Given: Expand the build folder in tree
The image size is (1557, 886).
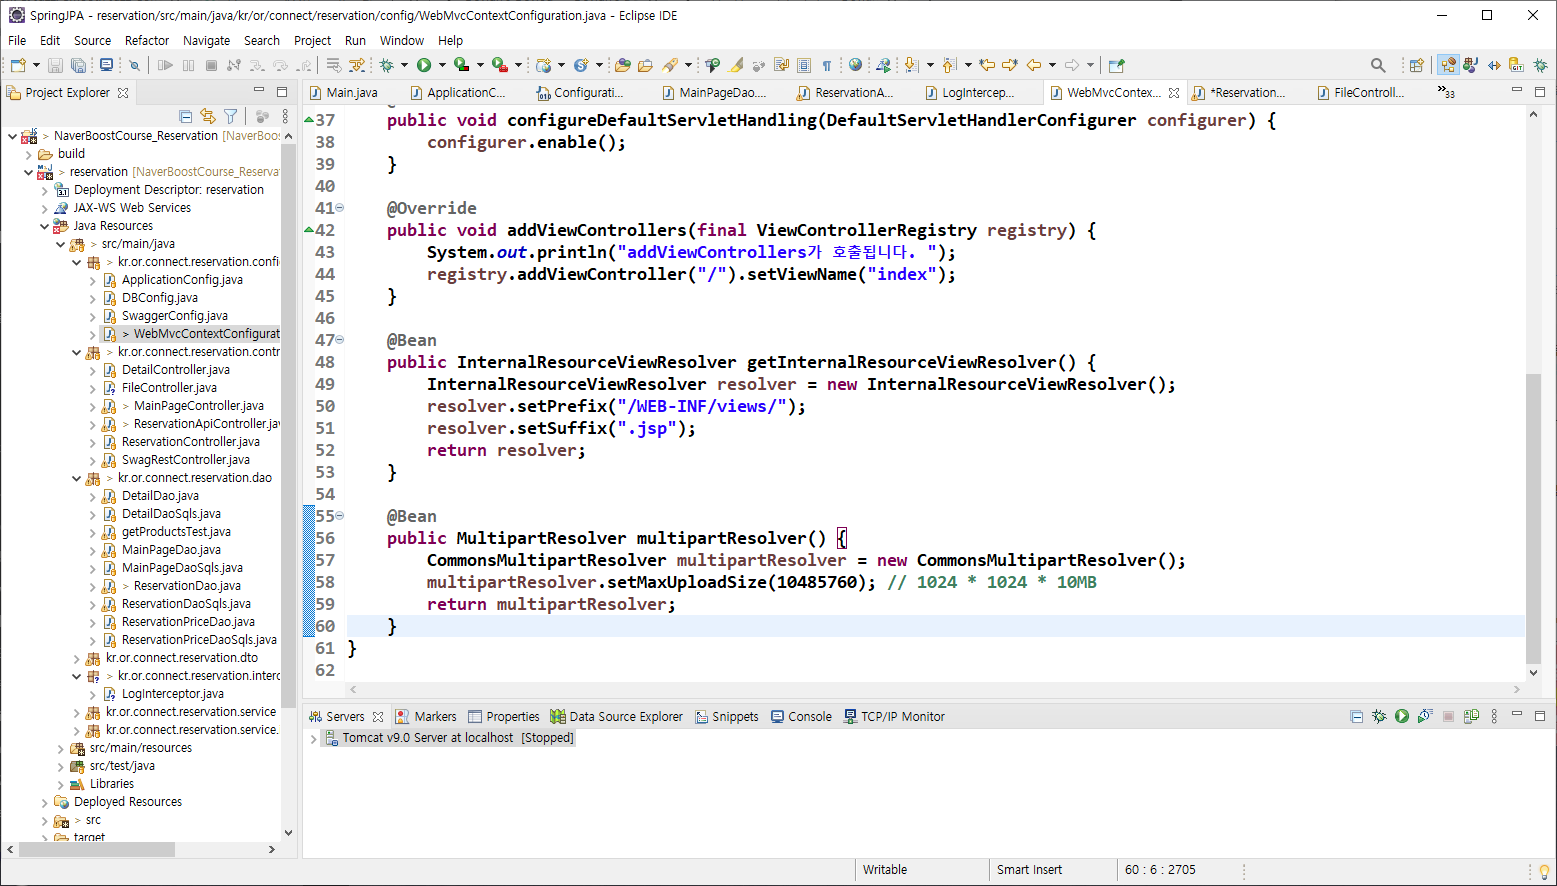Looking at the screenshot, I should 28,154.
